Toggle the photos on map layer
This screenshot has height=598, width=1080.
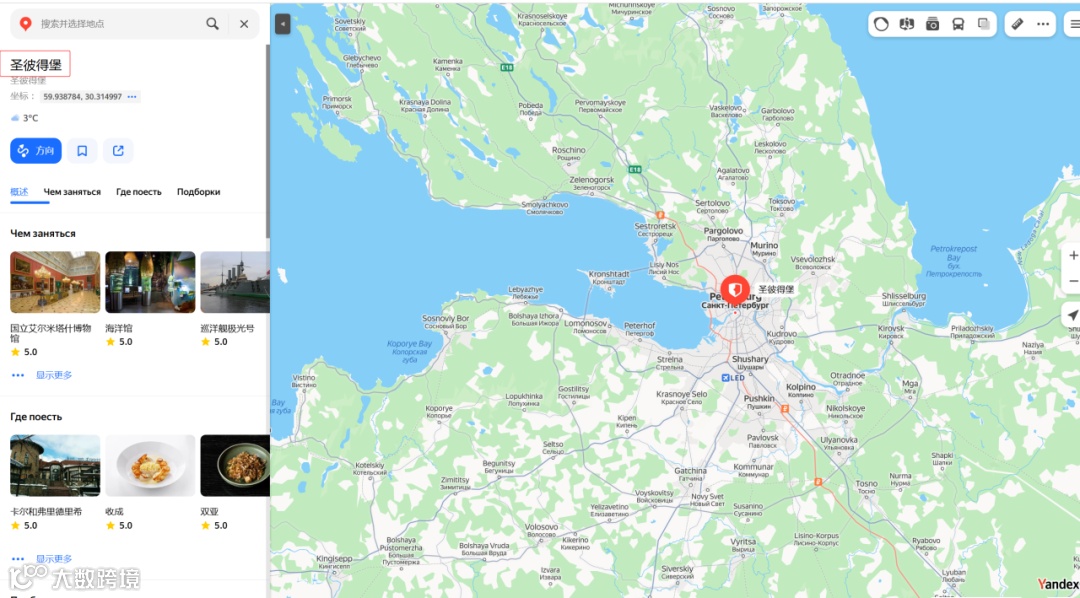[933, 24]
